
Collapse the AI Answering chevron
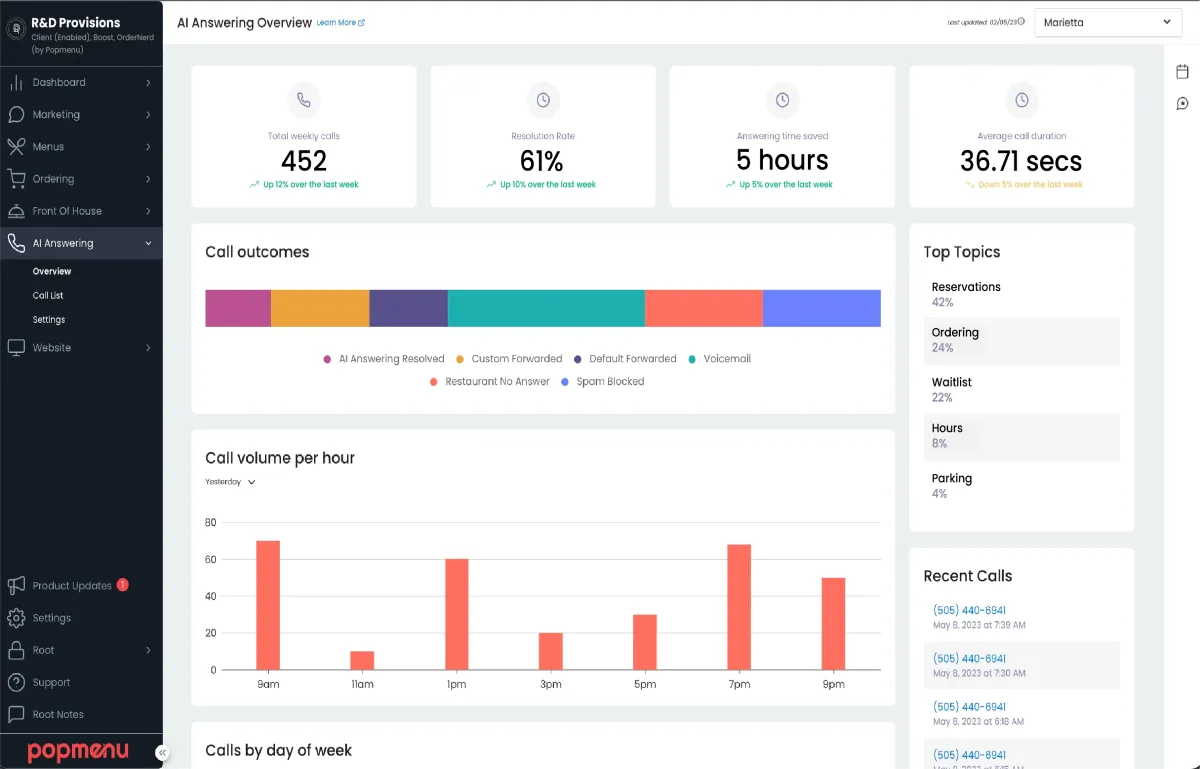tap(148, 243)
